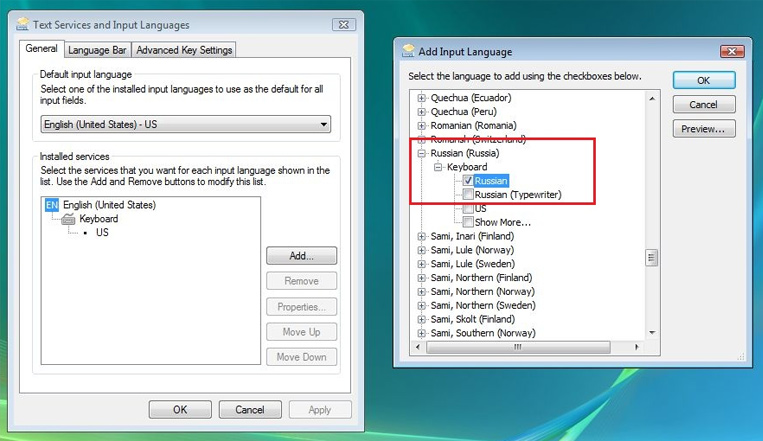Click the Add Input Language title icon
This screenshot has width=763, height=441.
[408, 51]
